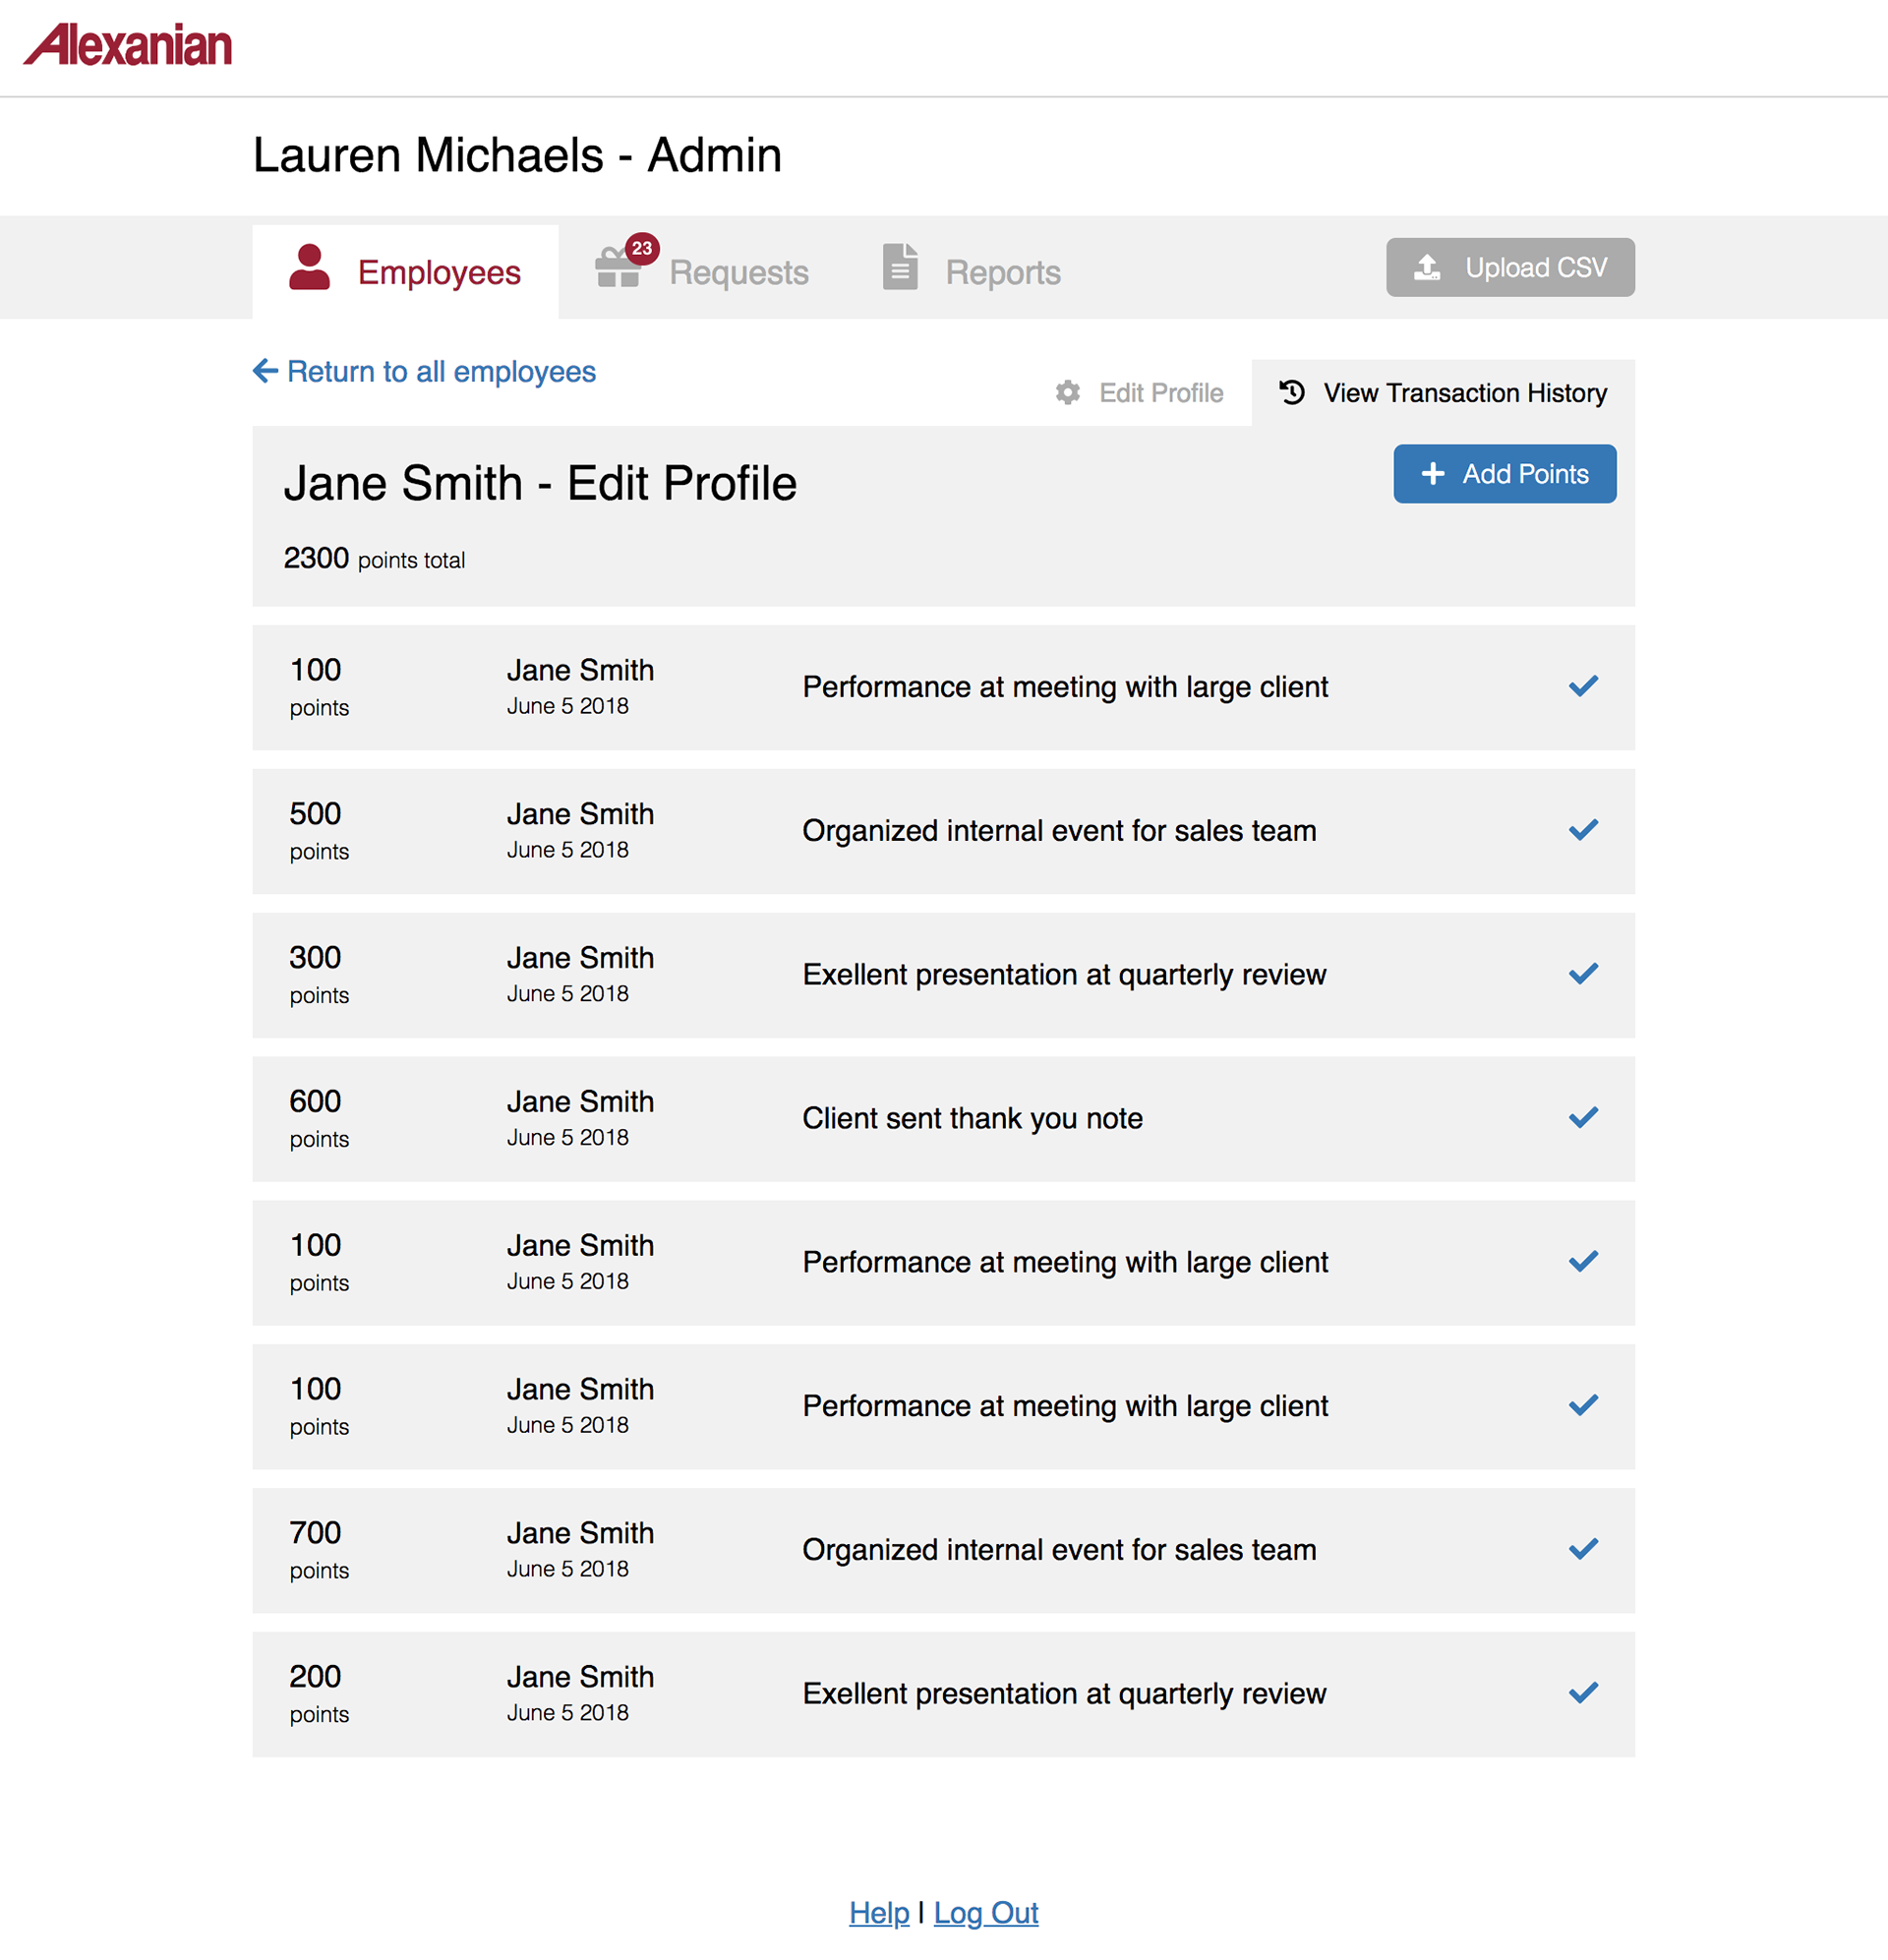Click the transaction history clock icon

[1292, 392]
